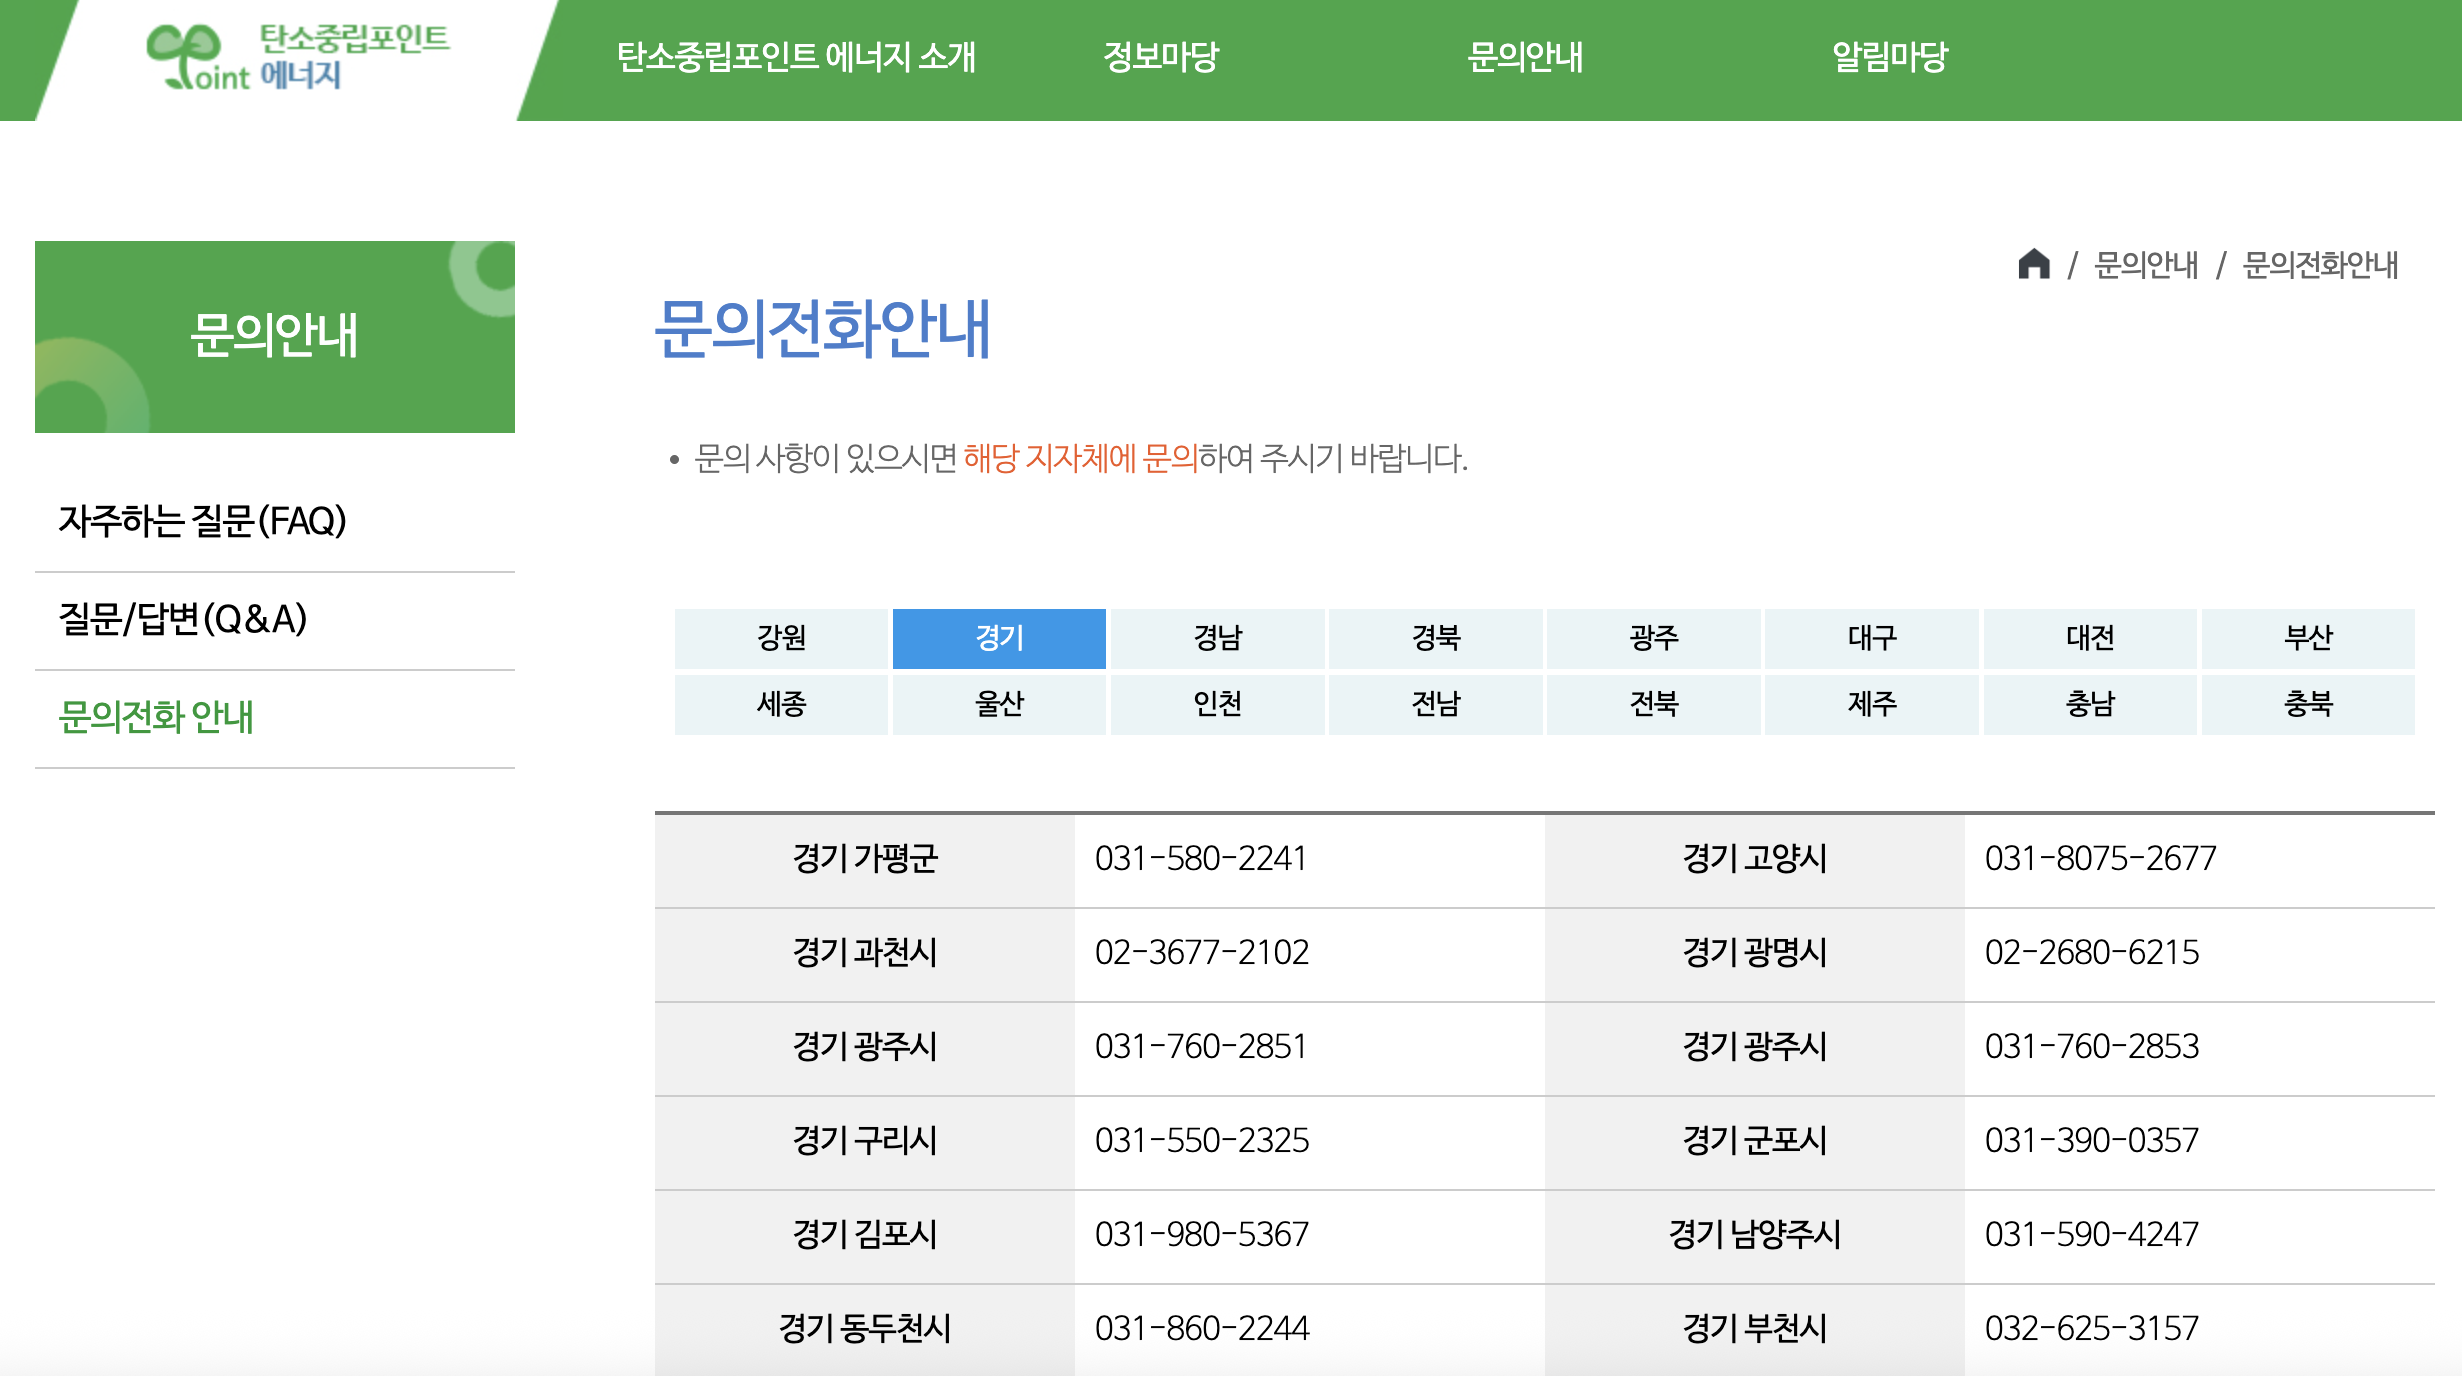This screenshot has width=2462, height=1376.
Task: Open the 정보마당 menu
Action: click(x=1160, y=57)
